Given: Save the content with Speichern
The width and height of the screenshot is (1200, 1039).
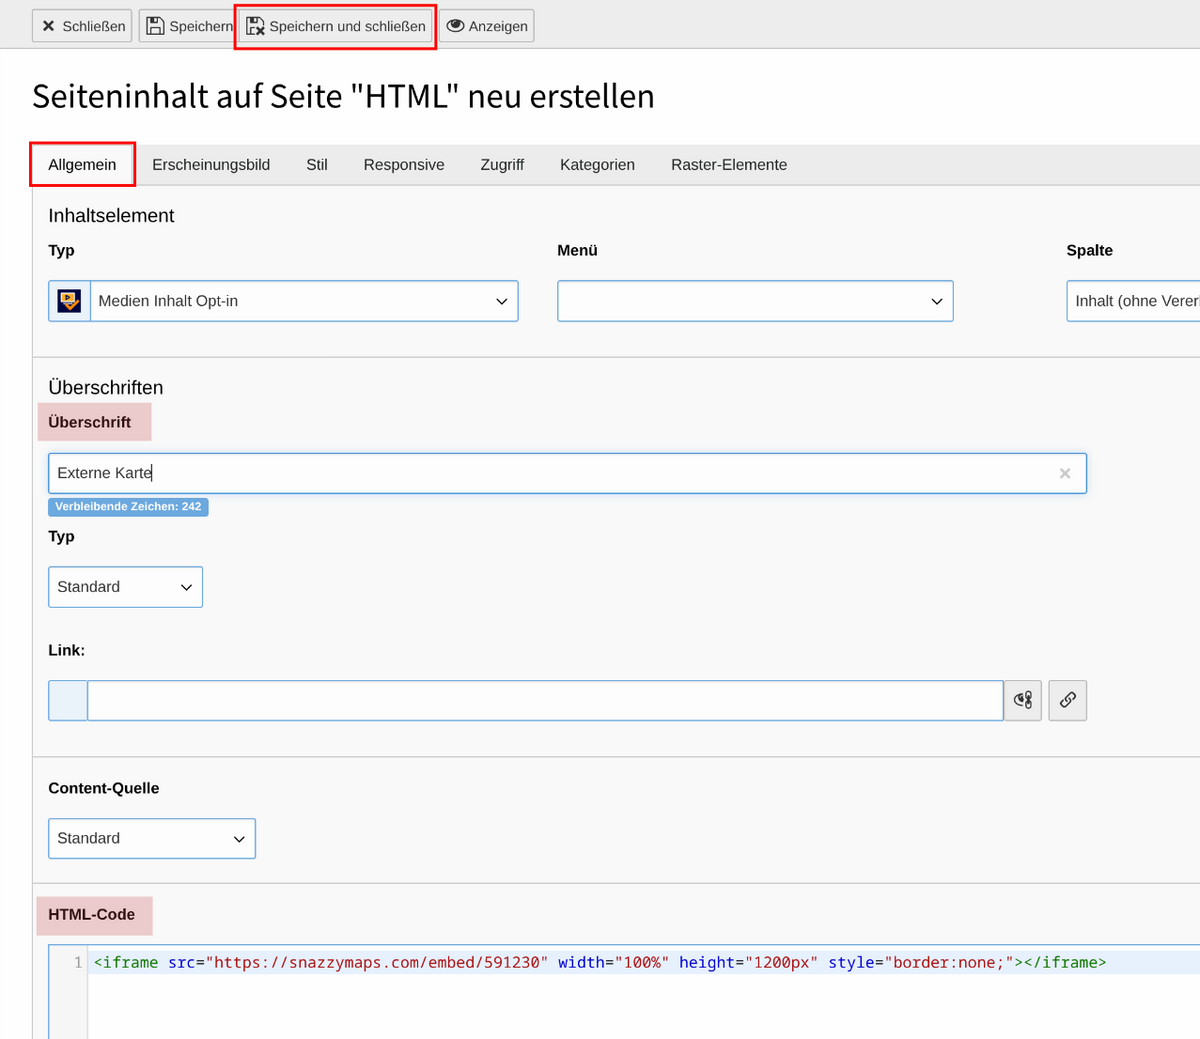Looking at the screenshot, I should point(188,26).
